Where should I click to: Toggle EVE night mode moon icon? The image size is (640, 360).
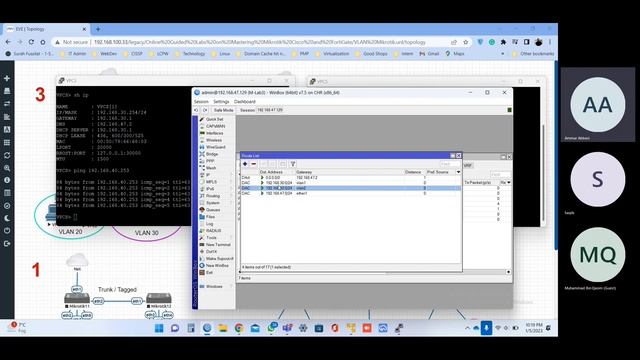[x=7, y=218]
